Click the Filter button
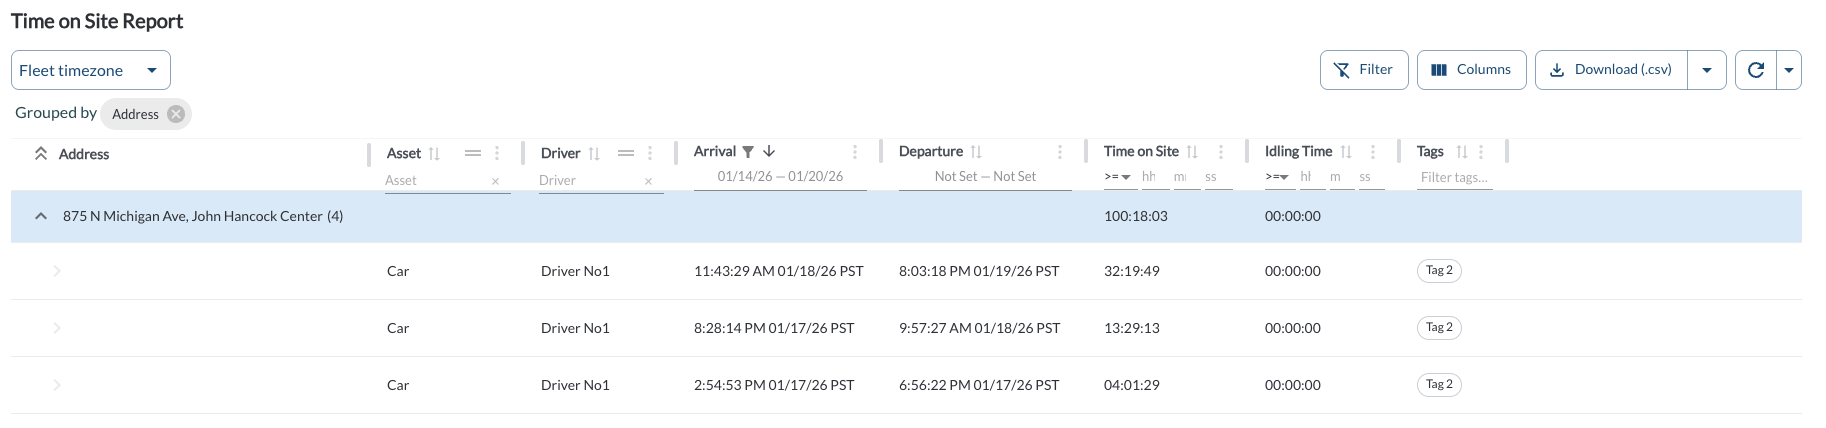Screen dimensions: 1826x428 click(x=1364, y=70)
